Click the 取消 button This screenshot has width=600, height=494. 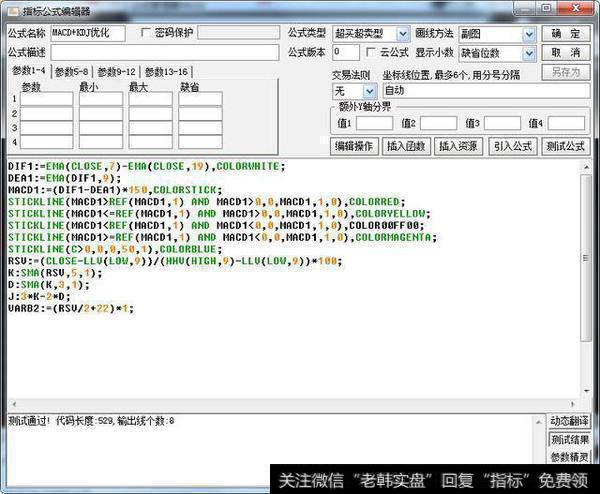(x=566, y=52)
